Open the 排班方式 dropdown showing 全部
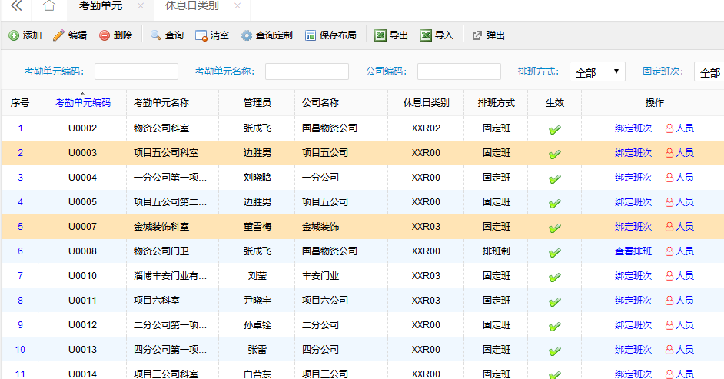Screen dimensions: 724x379 pyautogui.click(x=597, y=72)
